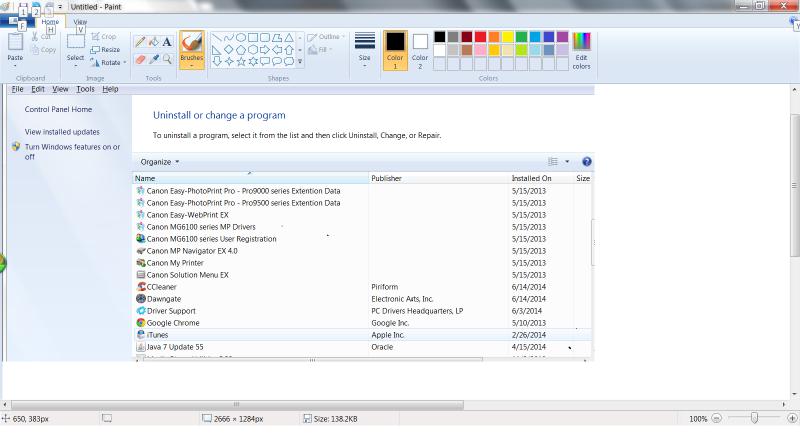Open the Edit menu in the pasted screenshot
800x439 pixels.
coord(38,89)
